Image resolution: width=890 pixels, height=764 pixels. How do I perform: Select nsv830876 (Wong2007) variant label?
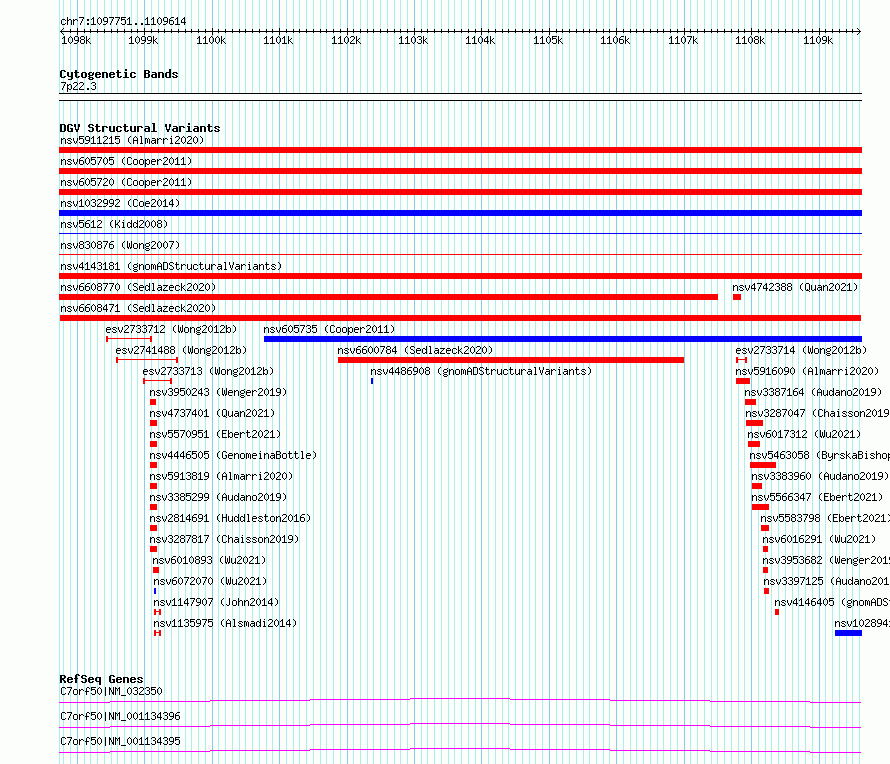pyautogui.click(x=120, y=245)
